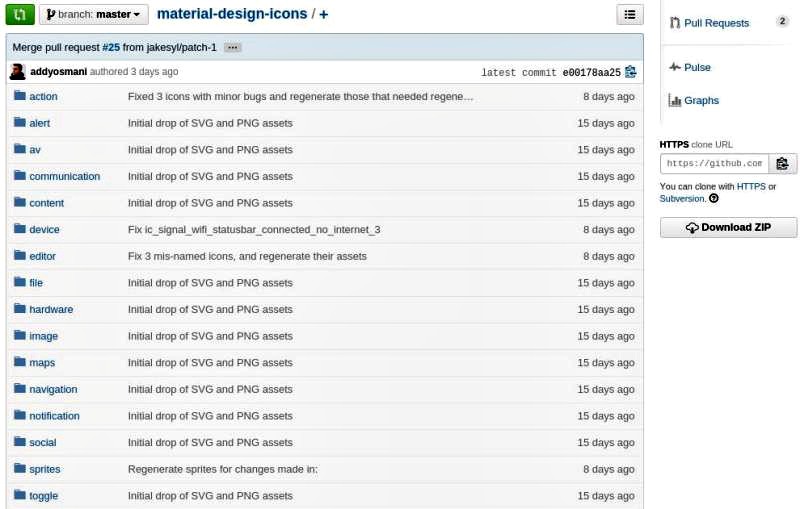
Task: Click the maps folder icon
Action: [x=20, y=361]
